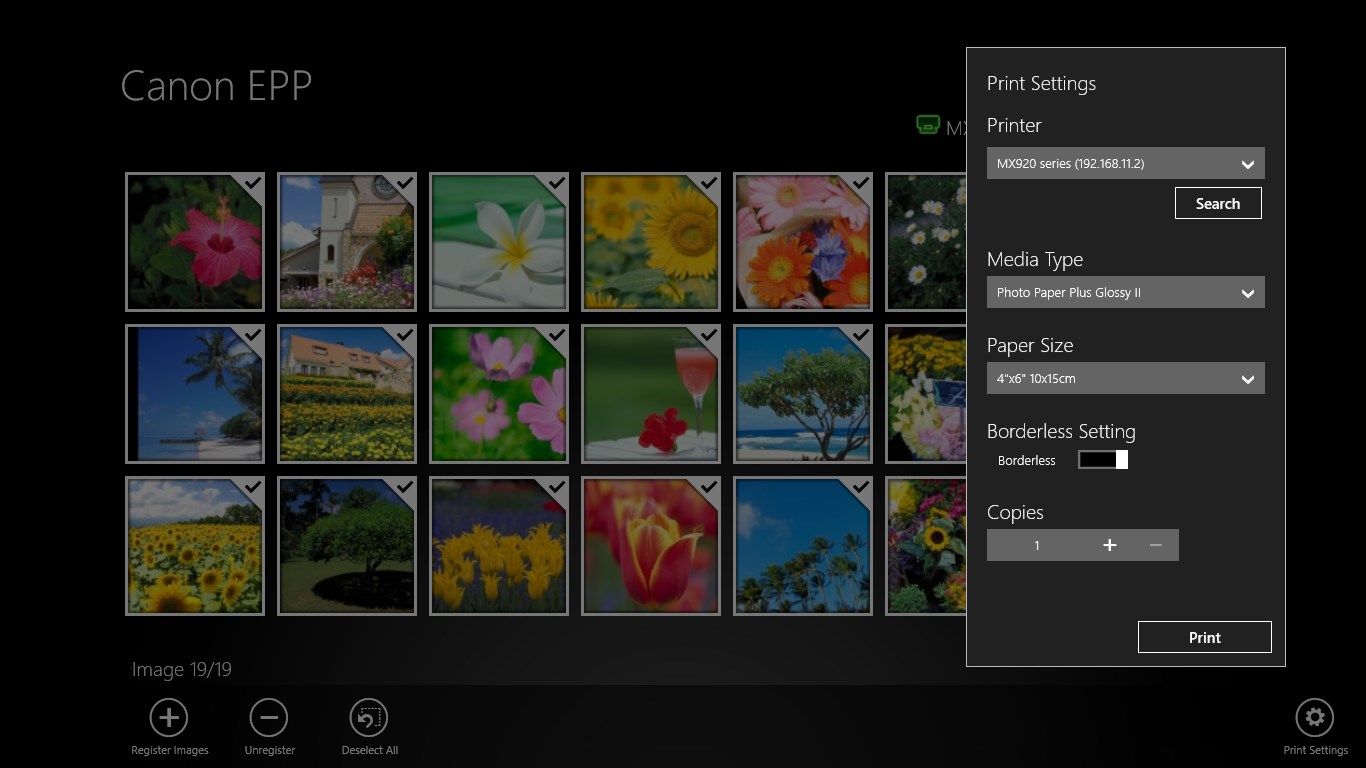Select the red-yellow tulip close-up thumbnail

tap(651, 546)
